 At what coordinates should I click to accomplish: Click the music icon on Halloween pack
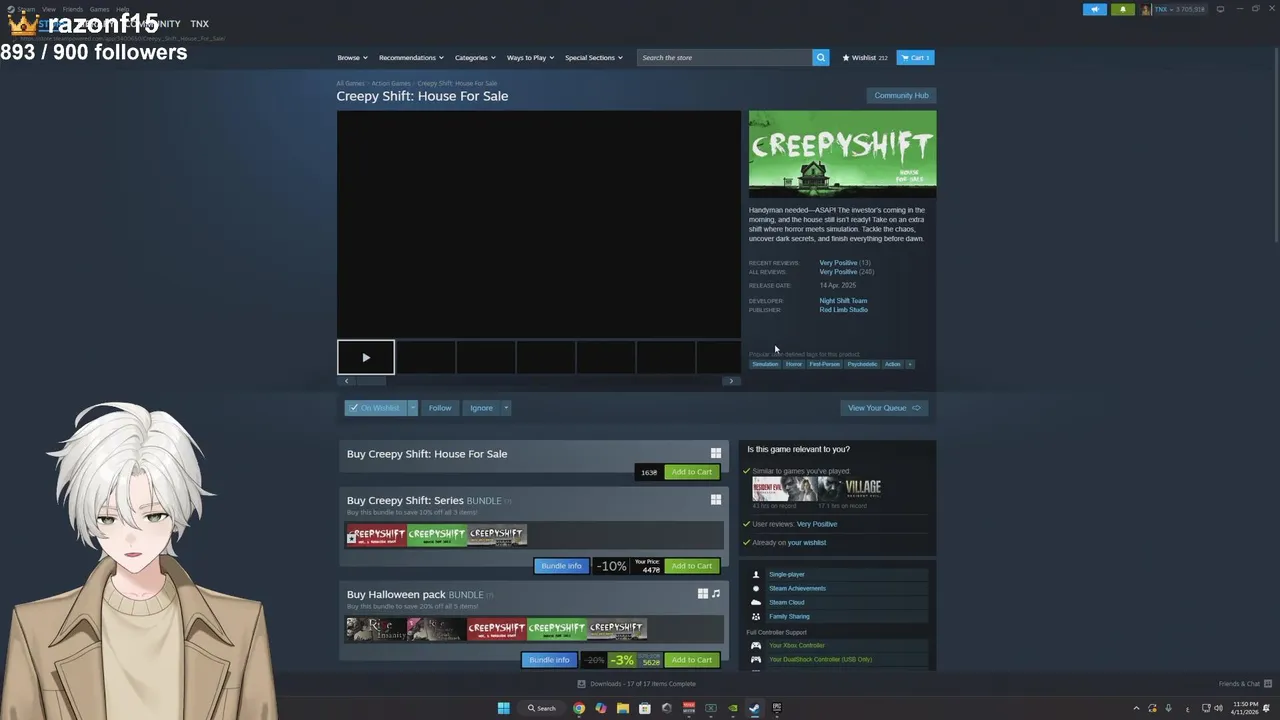pyautogui.click(x=716, y=594)
